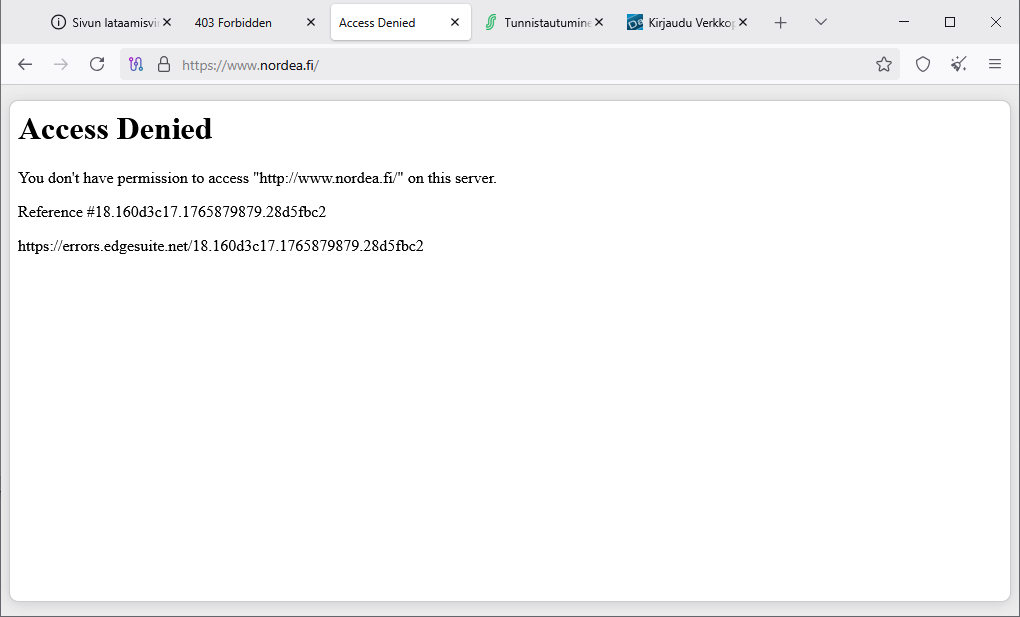
Task: Close the Access Denied tab
Action: click(x=455, y=22)
